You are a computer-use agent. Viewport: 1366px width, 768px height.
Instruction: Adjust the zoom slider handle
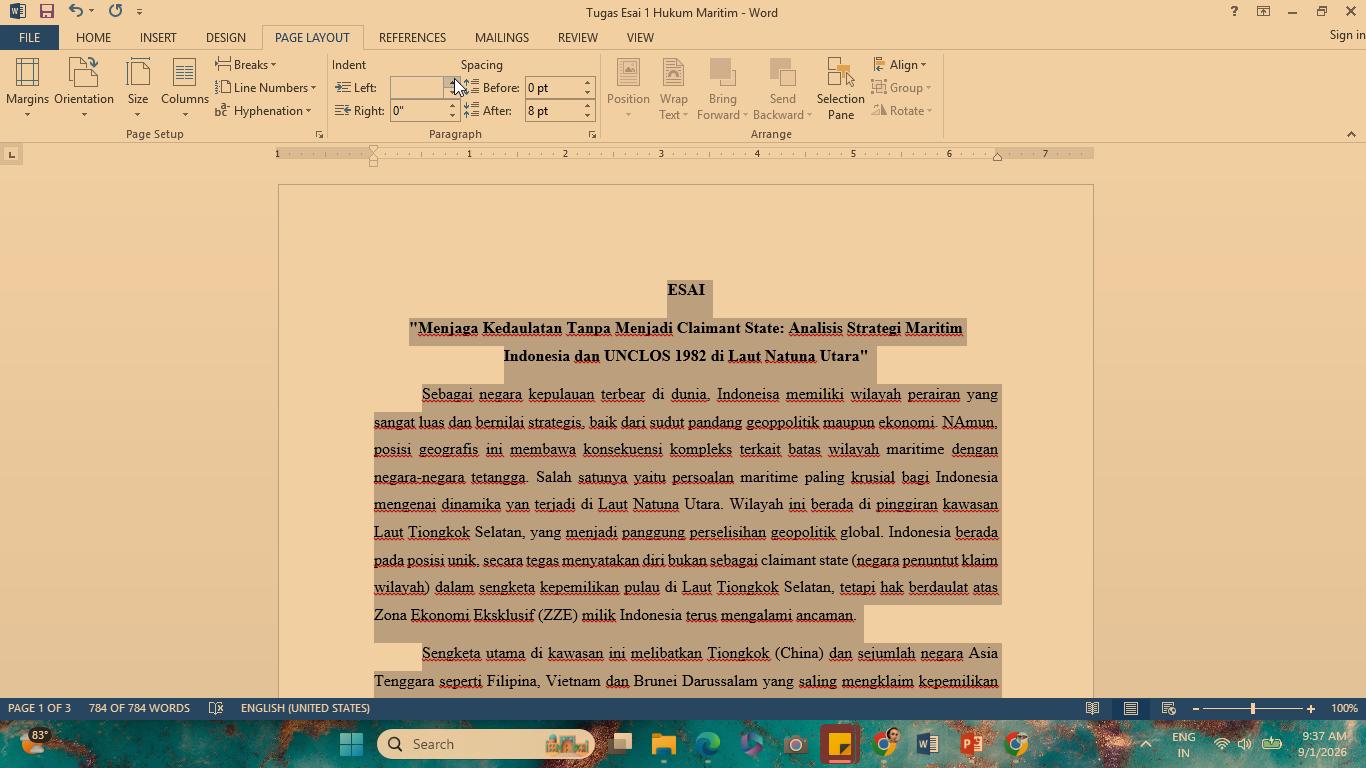tap(1252, 708)
